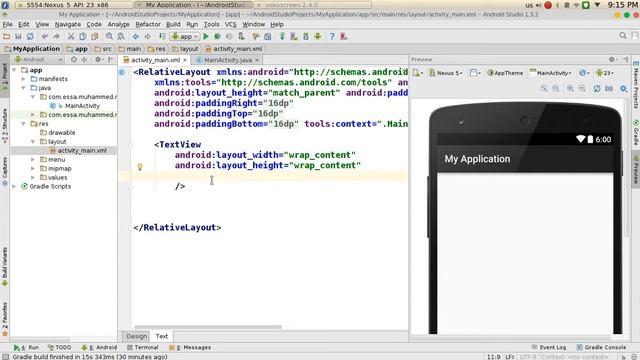Open the VCS menu
Screen dimensions: 640x360
coord(230,24)
